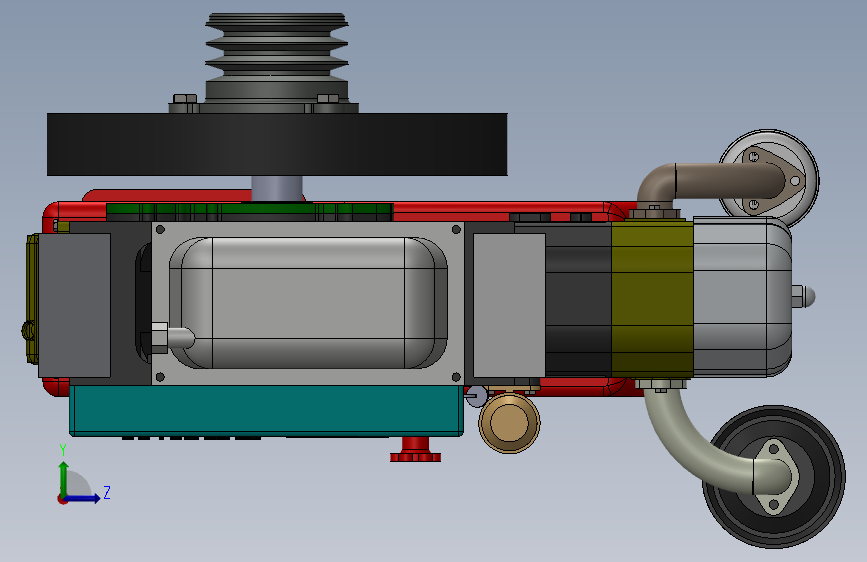Pick the grey cylinder head cover at the right

[x=742, y=297]
